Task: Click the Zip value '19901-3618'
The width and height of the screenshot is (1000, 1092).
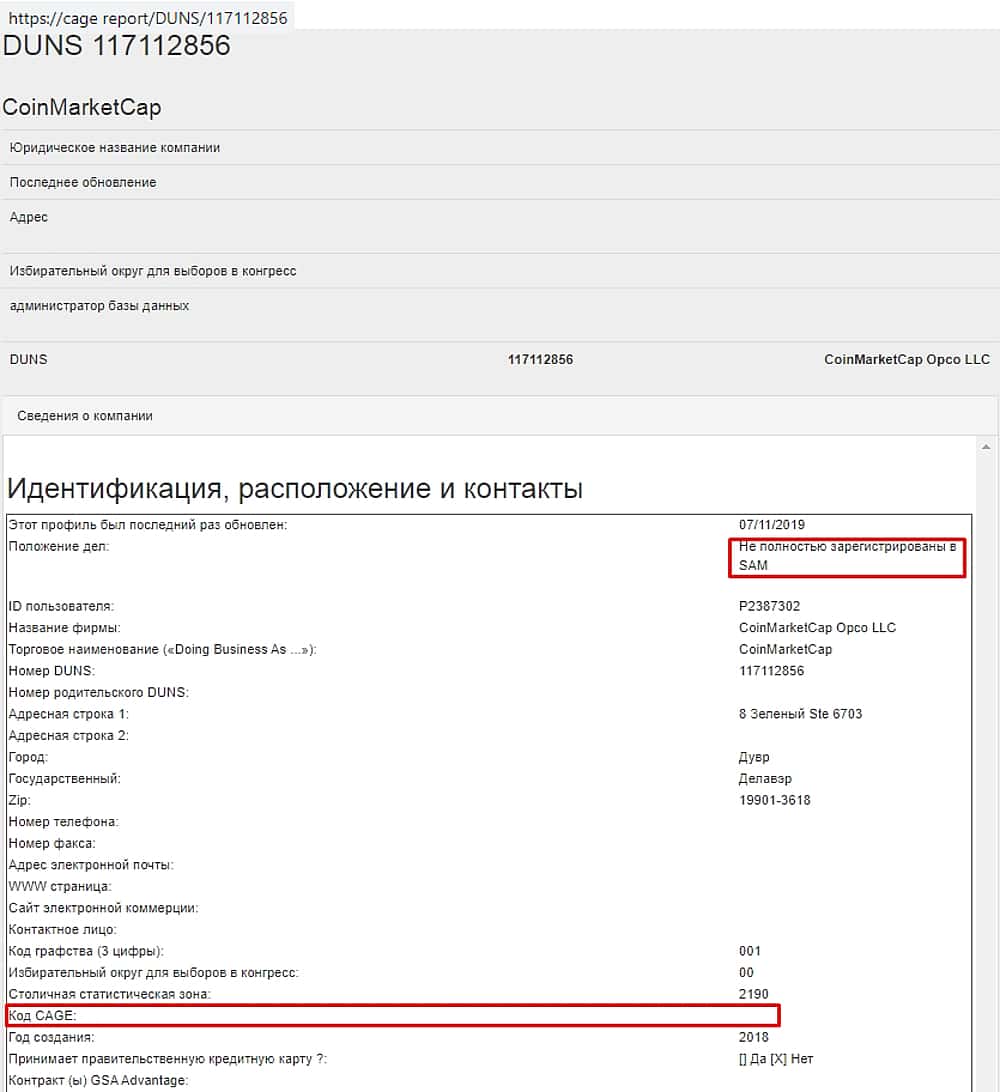Action: tap(774, 800)
